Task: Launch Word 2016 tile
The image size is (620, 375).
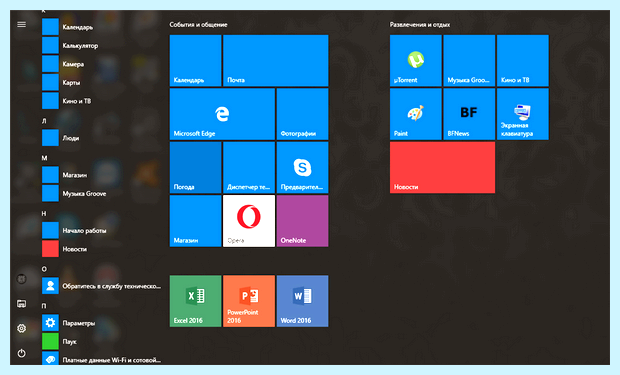Action: [302, 301]
